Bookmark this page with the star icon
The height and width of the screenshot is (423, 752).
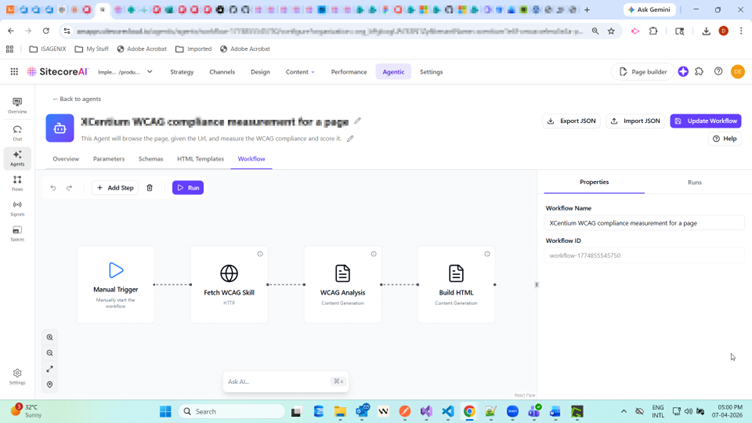[611, 31]
